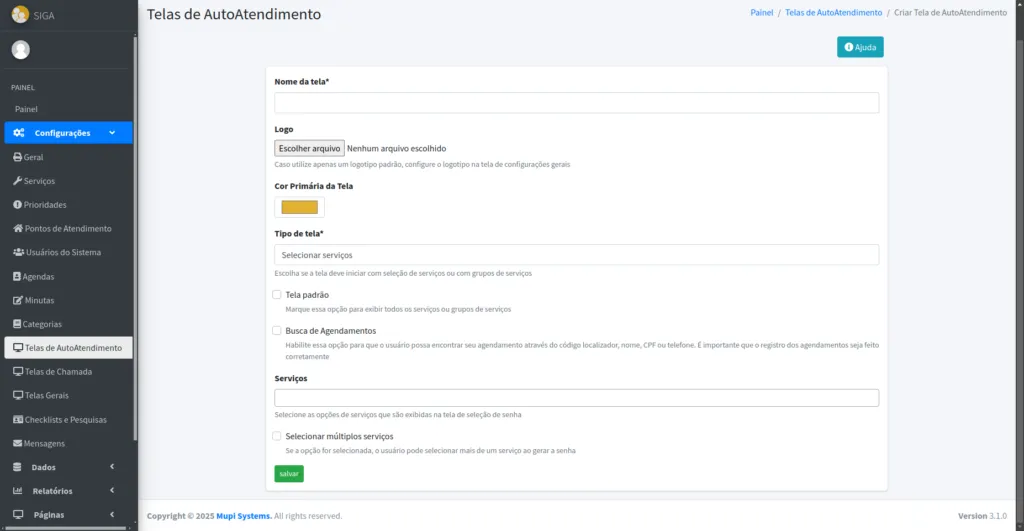Enable the Tela padrão checkbox
Viewport: 1024px width, 531px height.
[x=277, y=295]
